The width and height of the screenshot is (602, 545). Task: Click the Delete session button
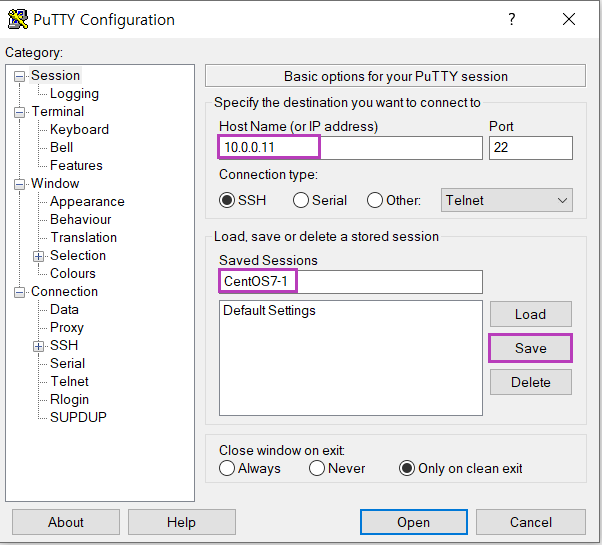[x=531, y=382]
